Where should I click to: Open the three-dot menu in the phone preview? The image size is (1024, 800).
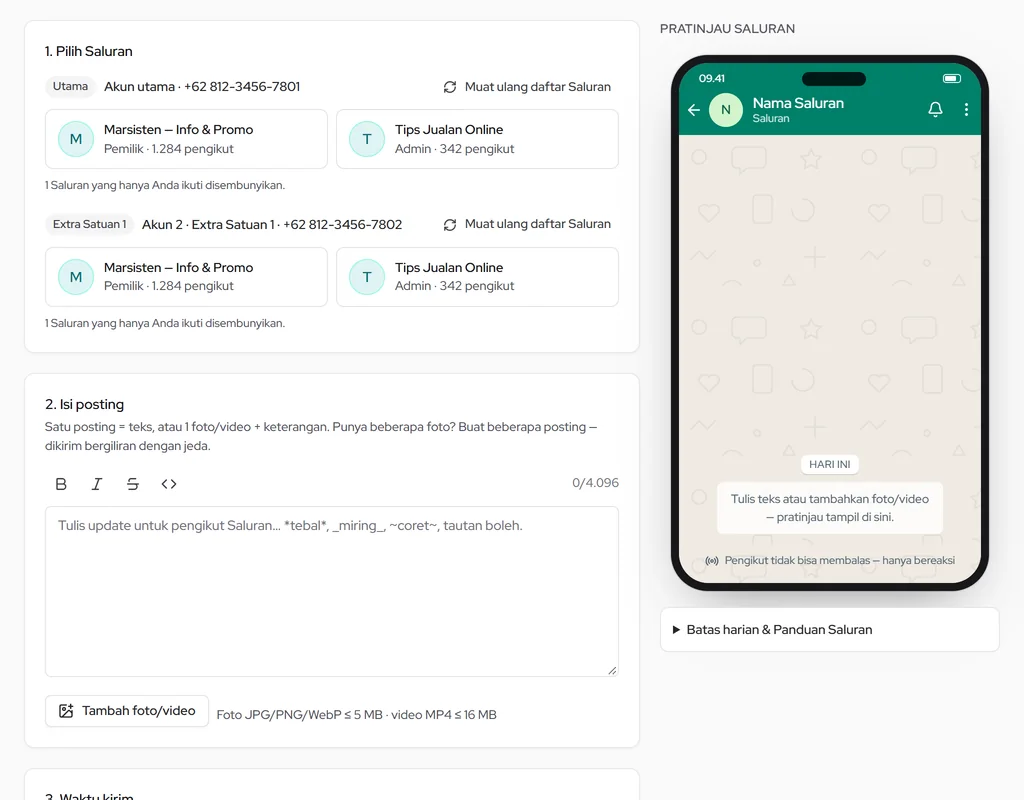[x=967, y=110]
